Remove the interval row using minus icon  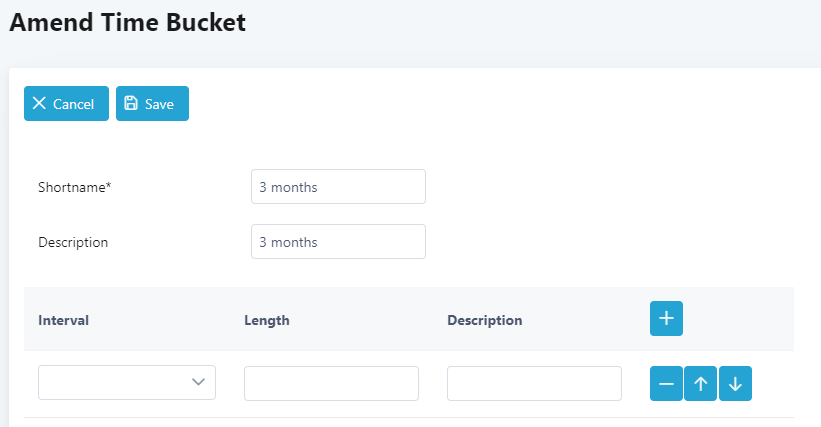point(666,384)
